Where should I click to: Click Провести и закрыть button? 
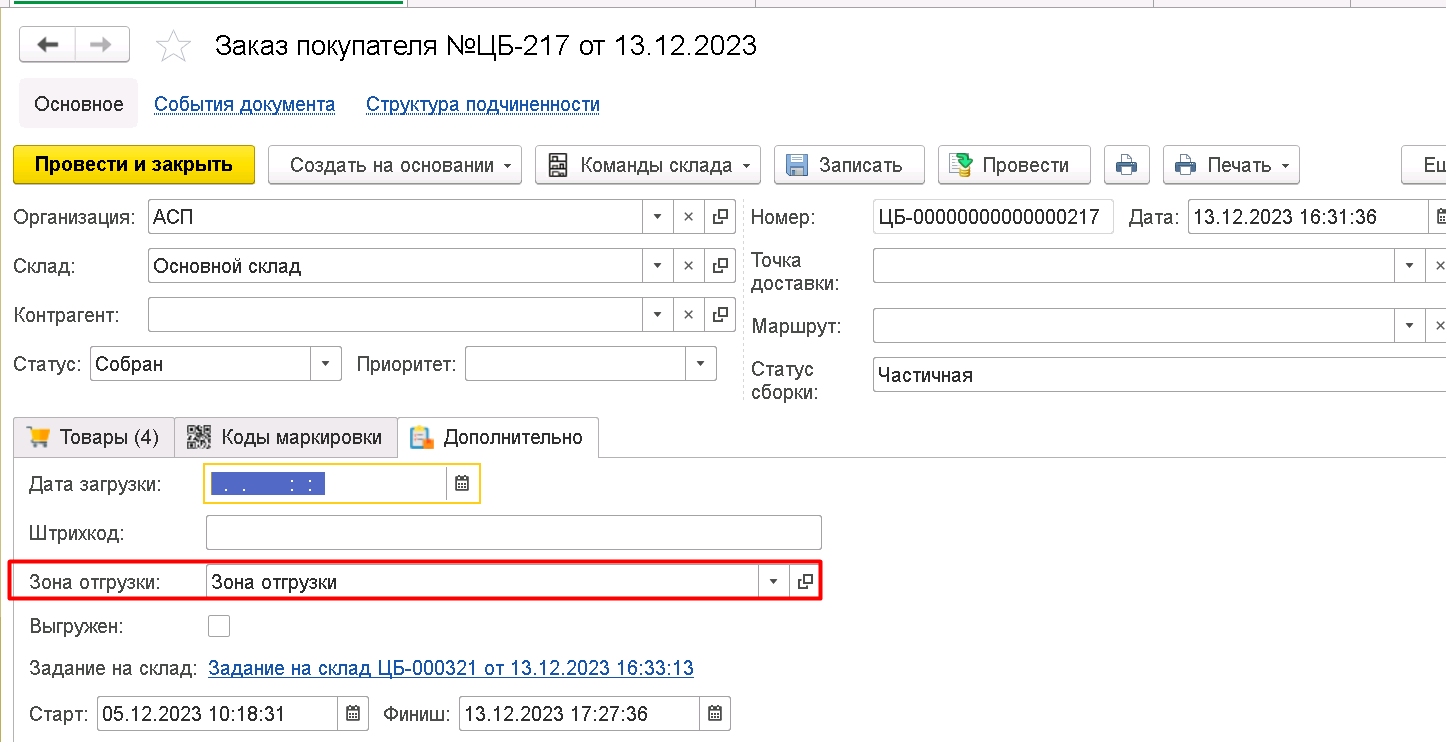134,165
